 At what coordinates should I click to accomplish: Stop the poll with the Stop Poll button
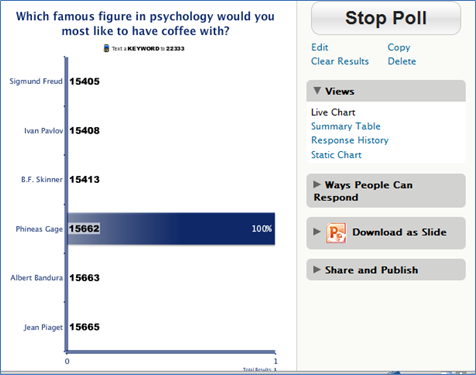tap(386, 18)
